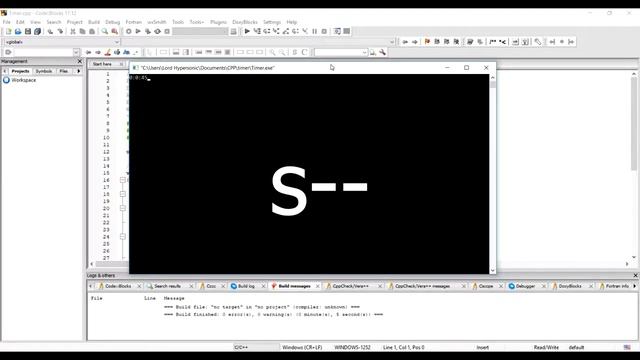The height and width of the screenshot is (360, 640).
Task: Open the wxSmith menu
Action: [157, 22]
